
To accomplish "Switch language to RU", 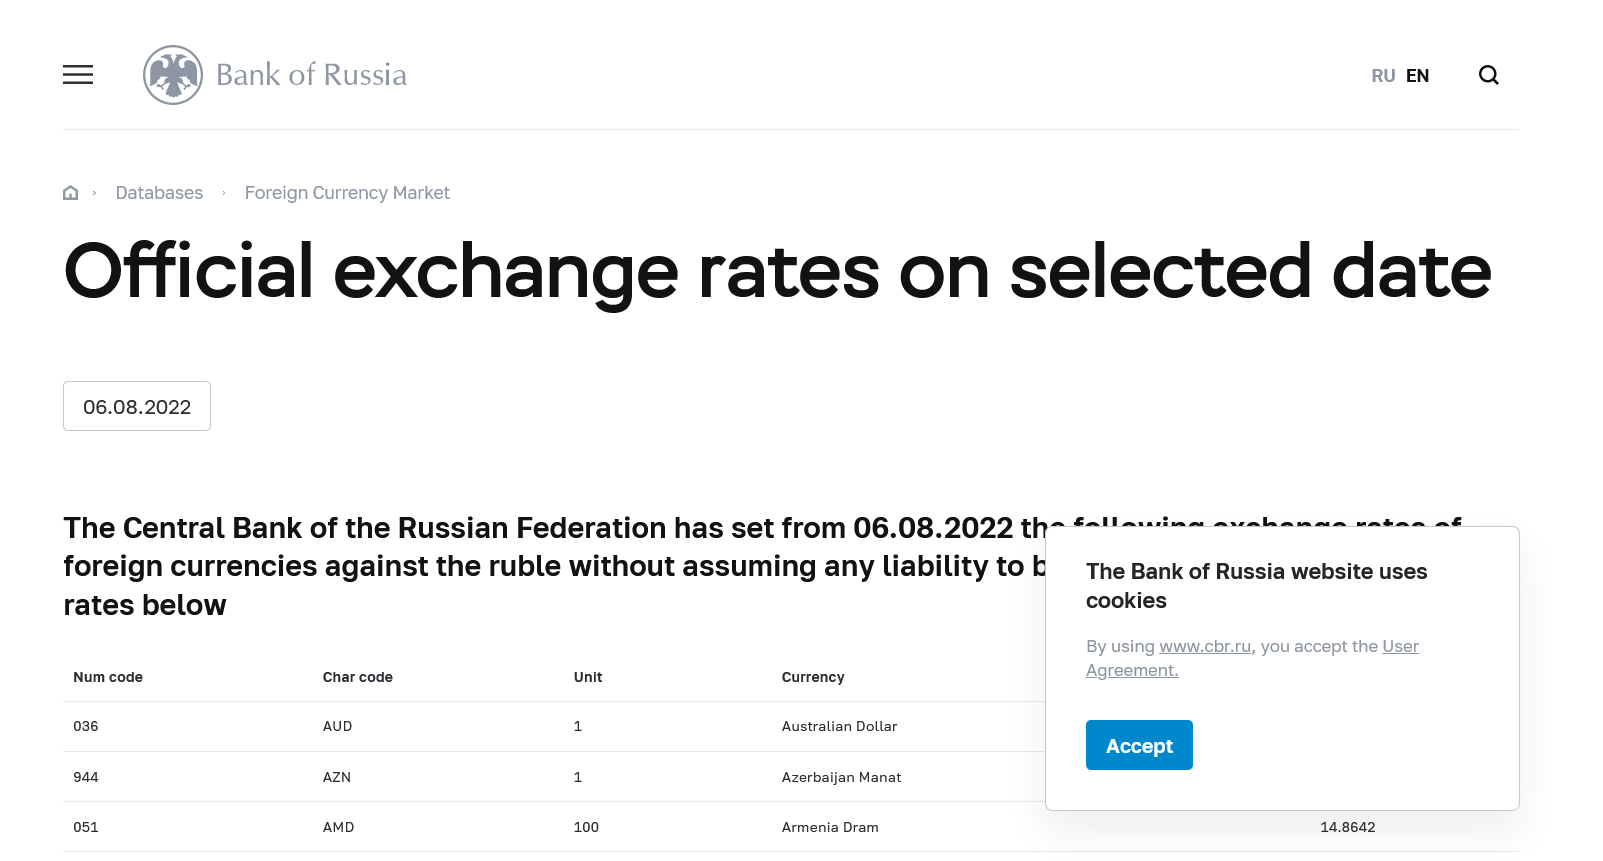I will [x=1383, y=76].
